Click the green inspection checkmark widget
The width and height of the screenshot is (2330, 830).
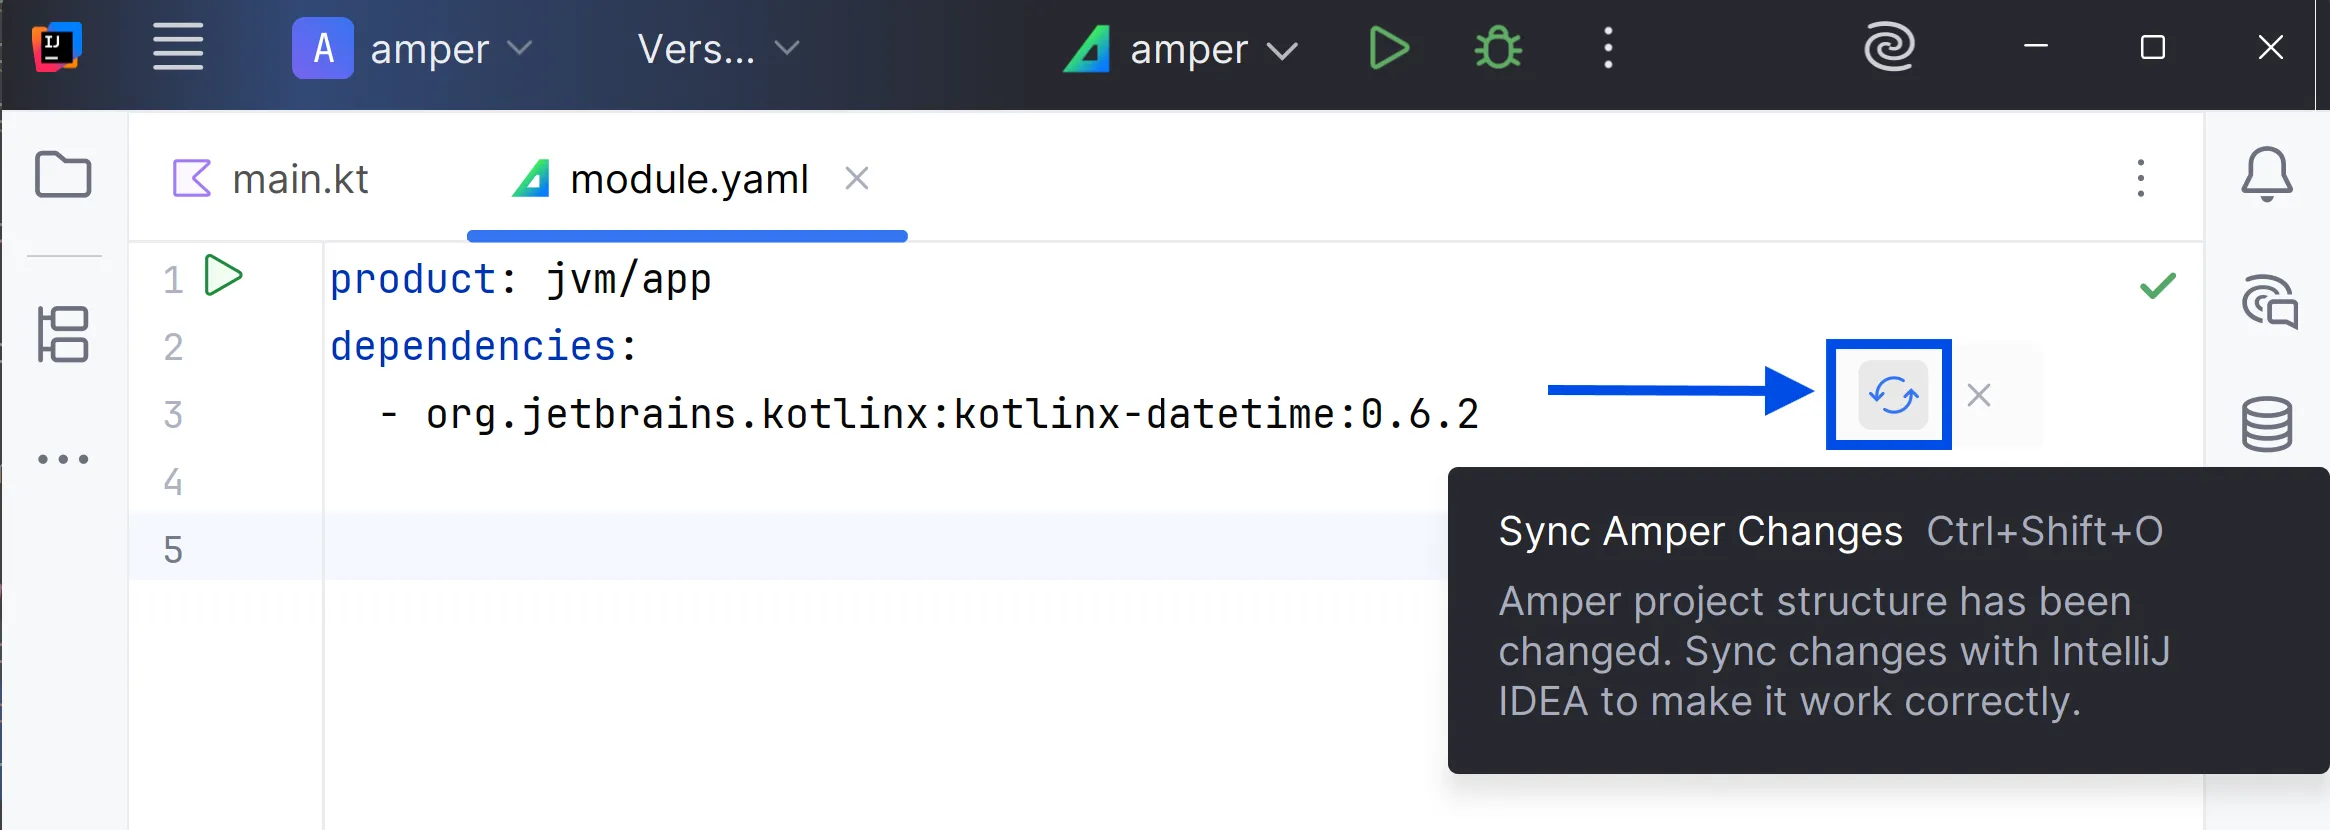click(x=2157, y=286)
